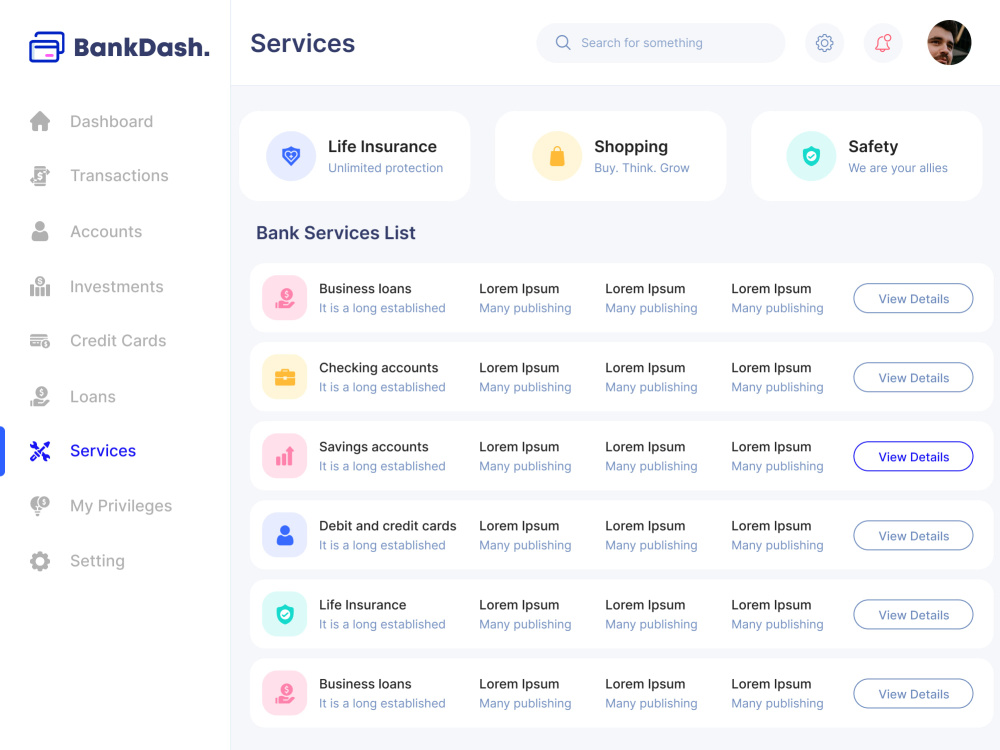Go to Dashboard menu item

tap(112, 121)
